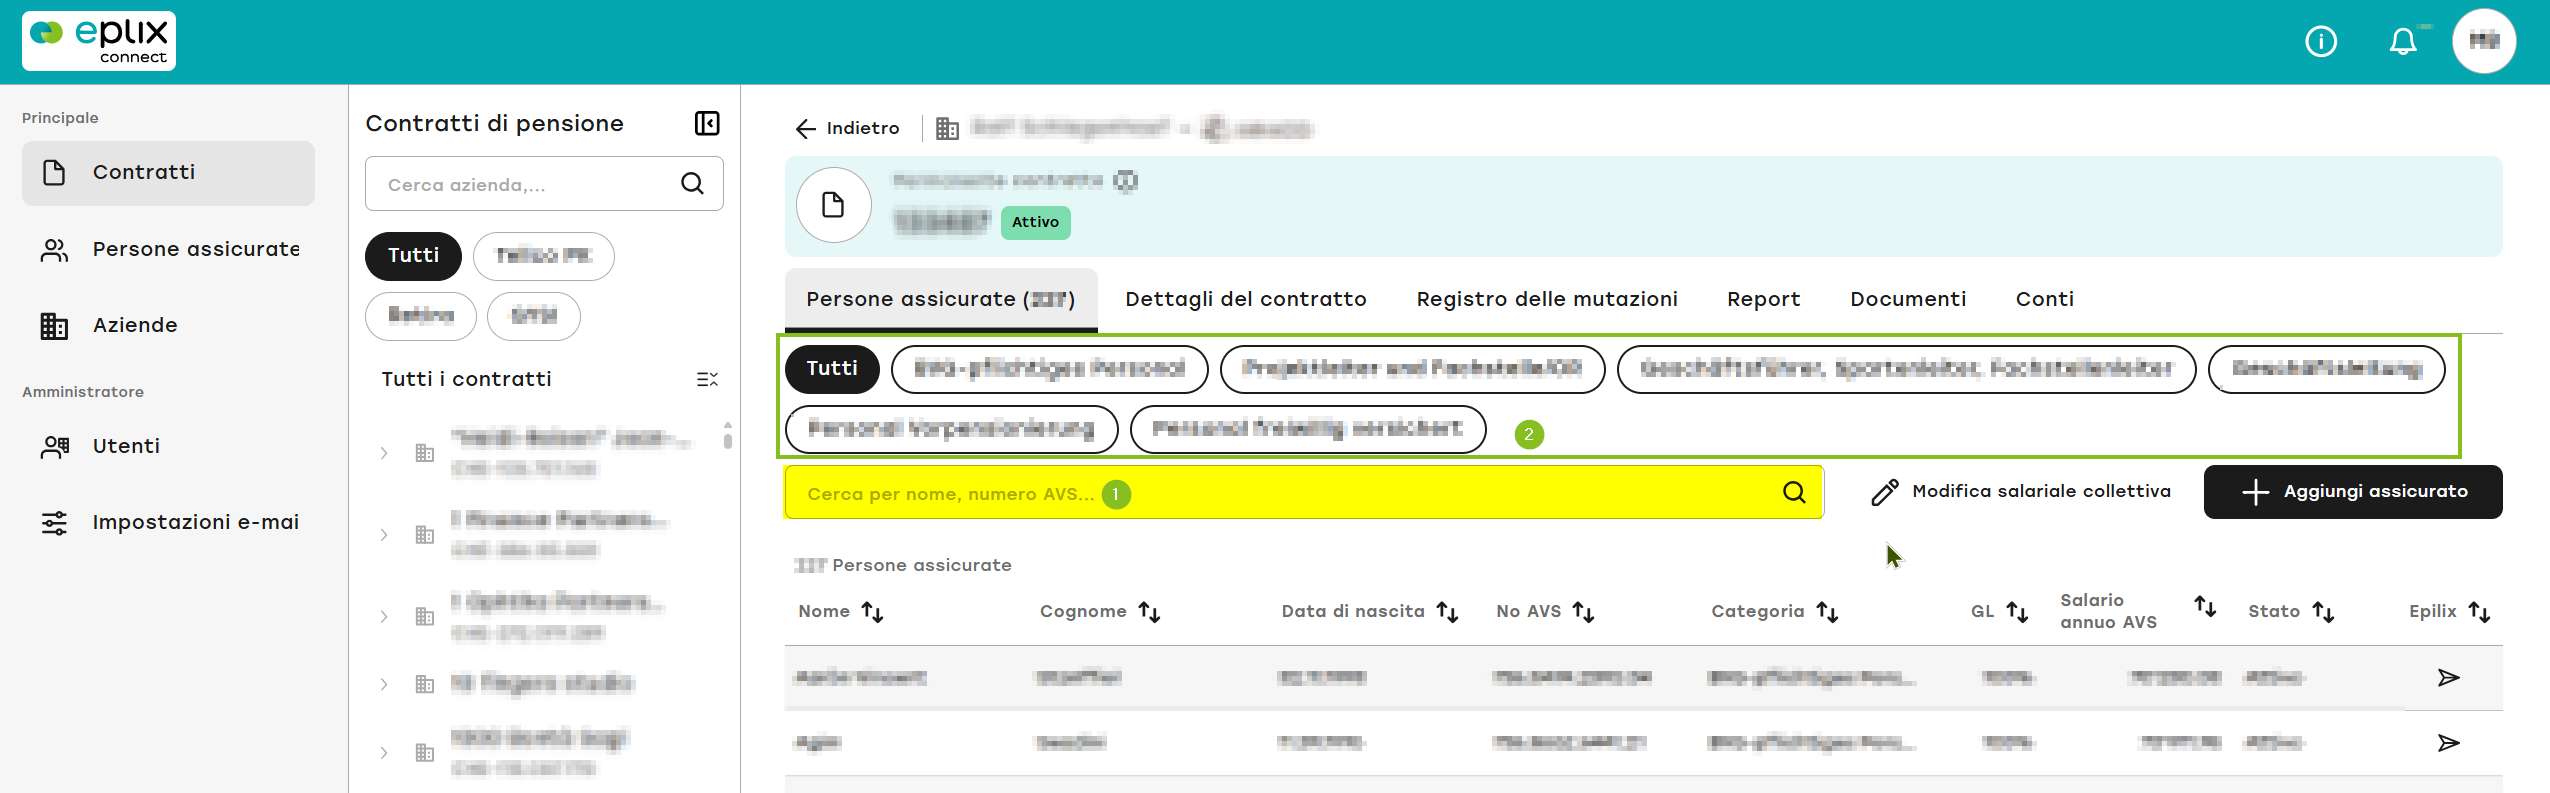Switch to Conti tab
The height and width of the screenshot is (793, 2550).
coord(2044,299)
